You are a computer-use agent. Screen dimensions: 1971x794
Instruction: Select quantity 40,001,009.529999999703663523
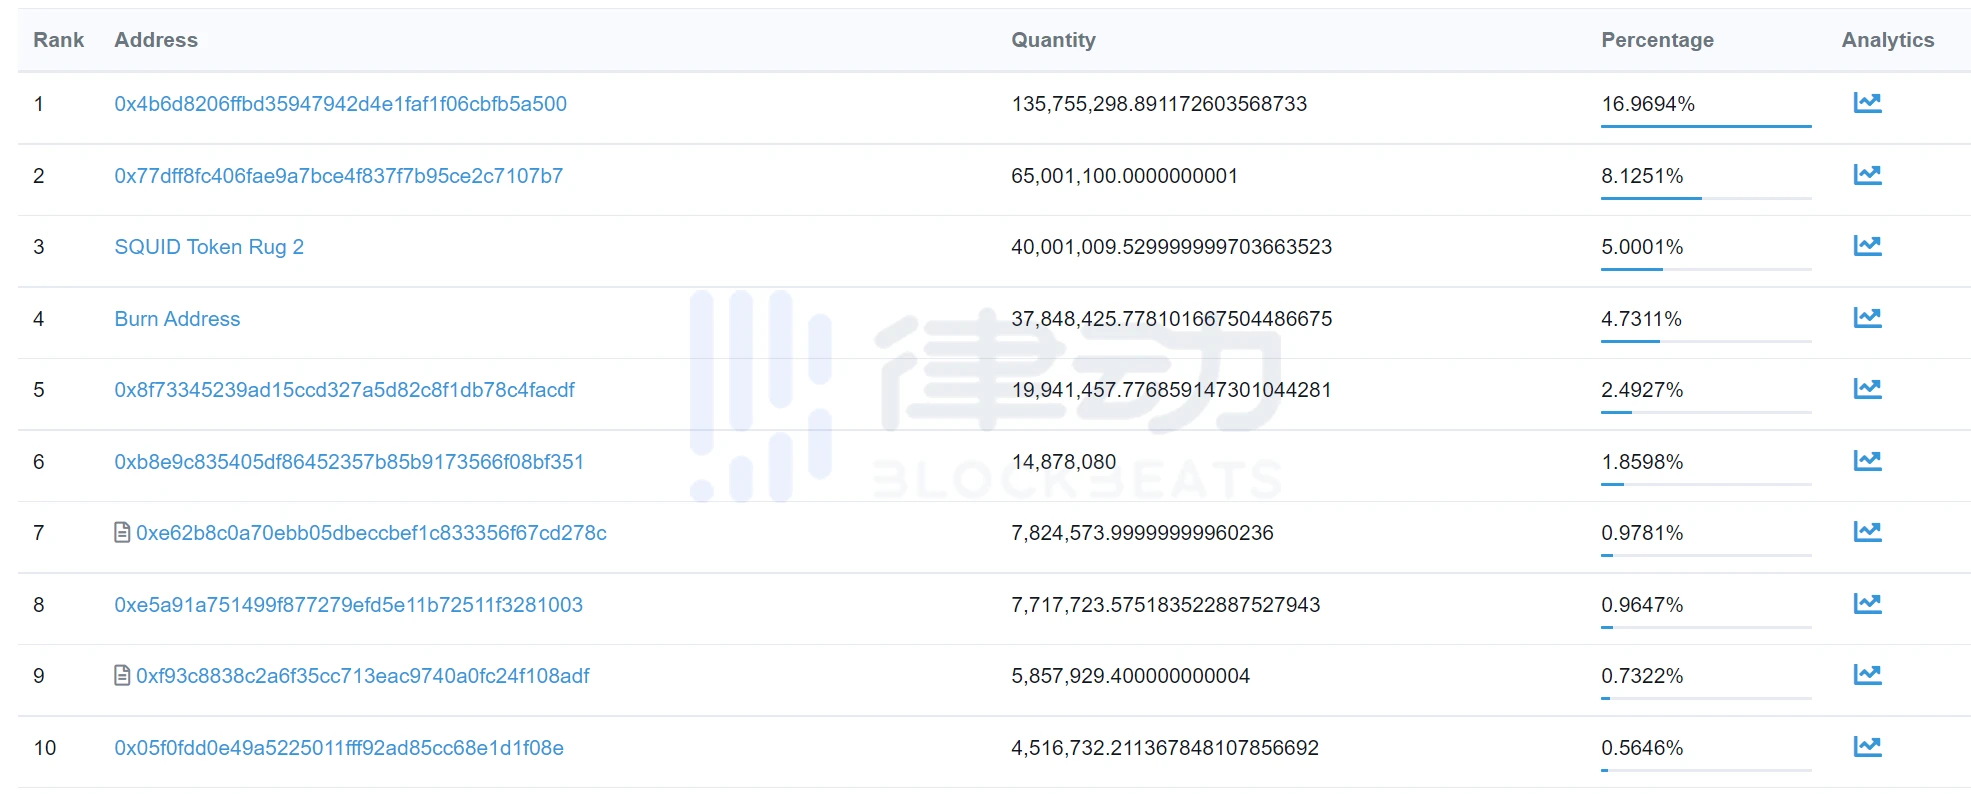tap(1171, 247)
